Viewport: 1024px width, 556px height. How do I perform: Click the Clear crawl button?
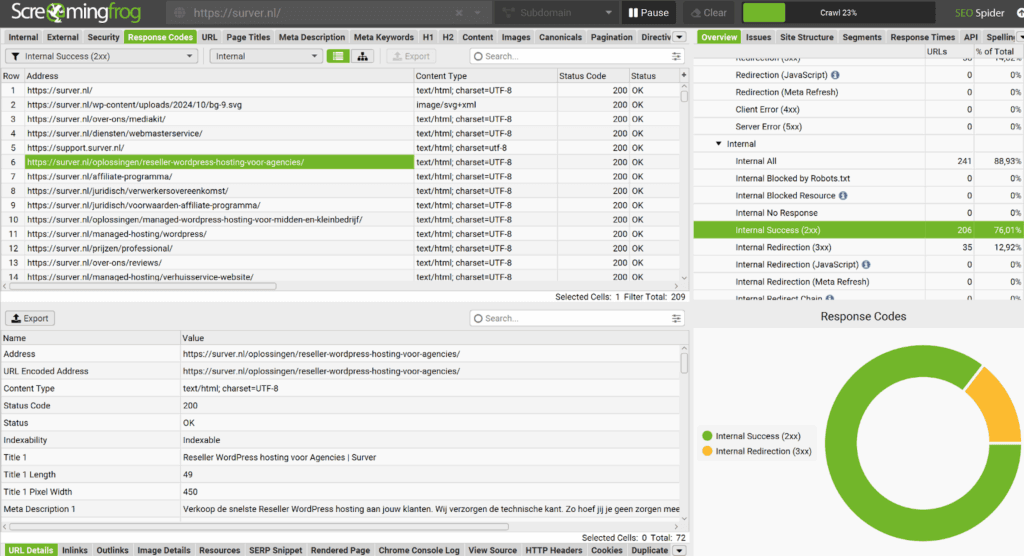709,12
